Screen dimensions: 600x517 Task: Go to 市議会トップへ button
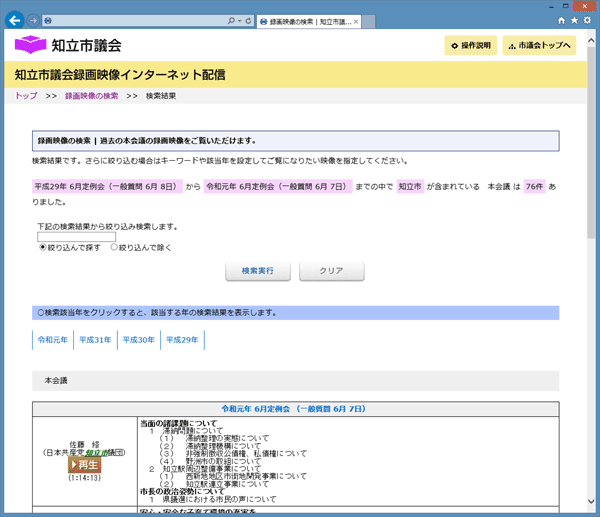coord(539,46)
